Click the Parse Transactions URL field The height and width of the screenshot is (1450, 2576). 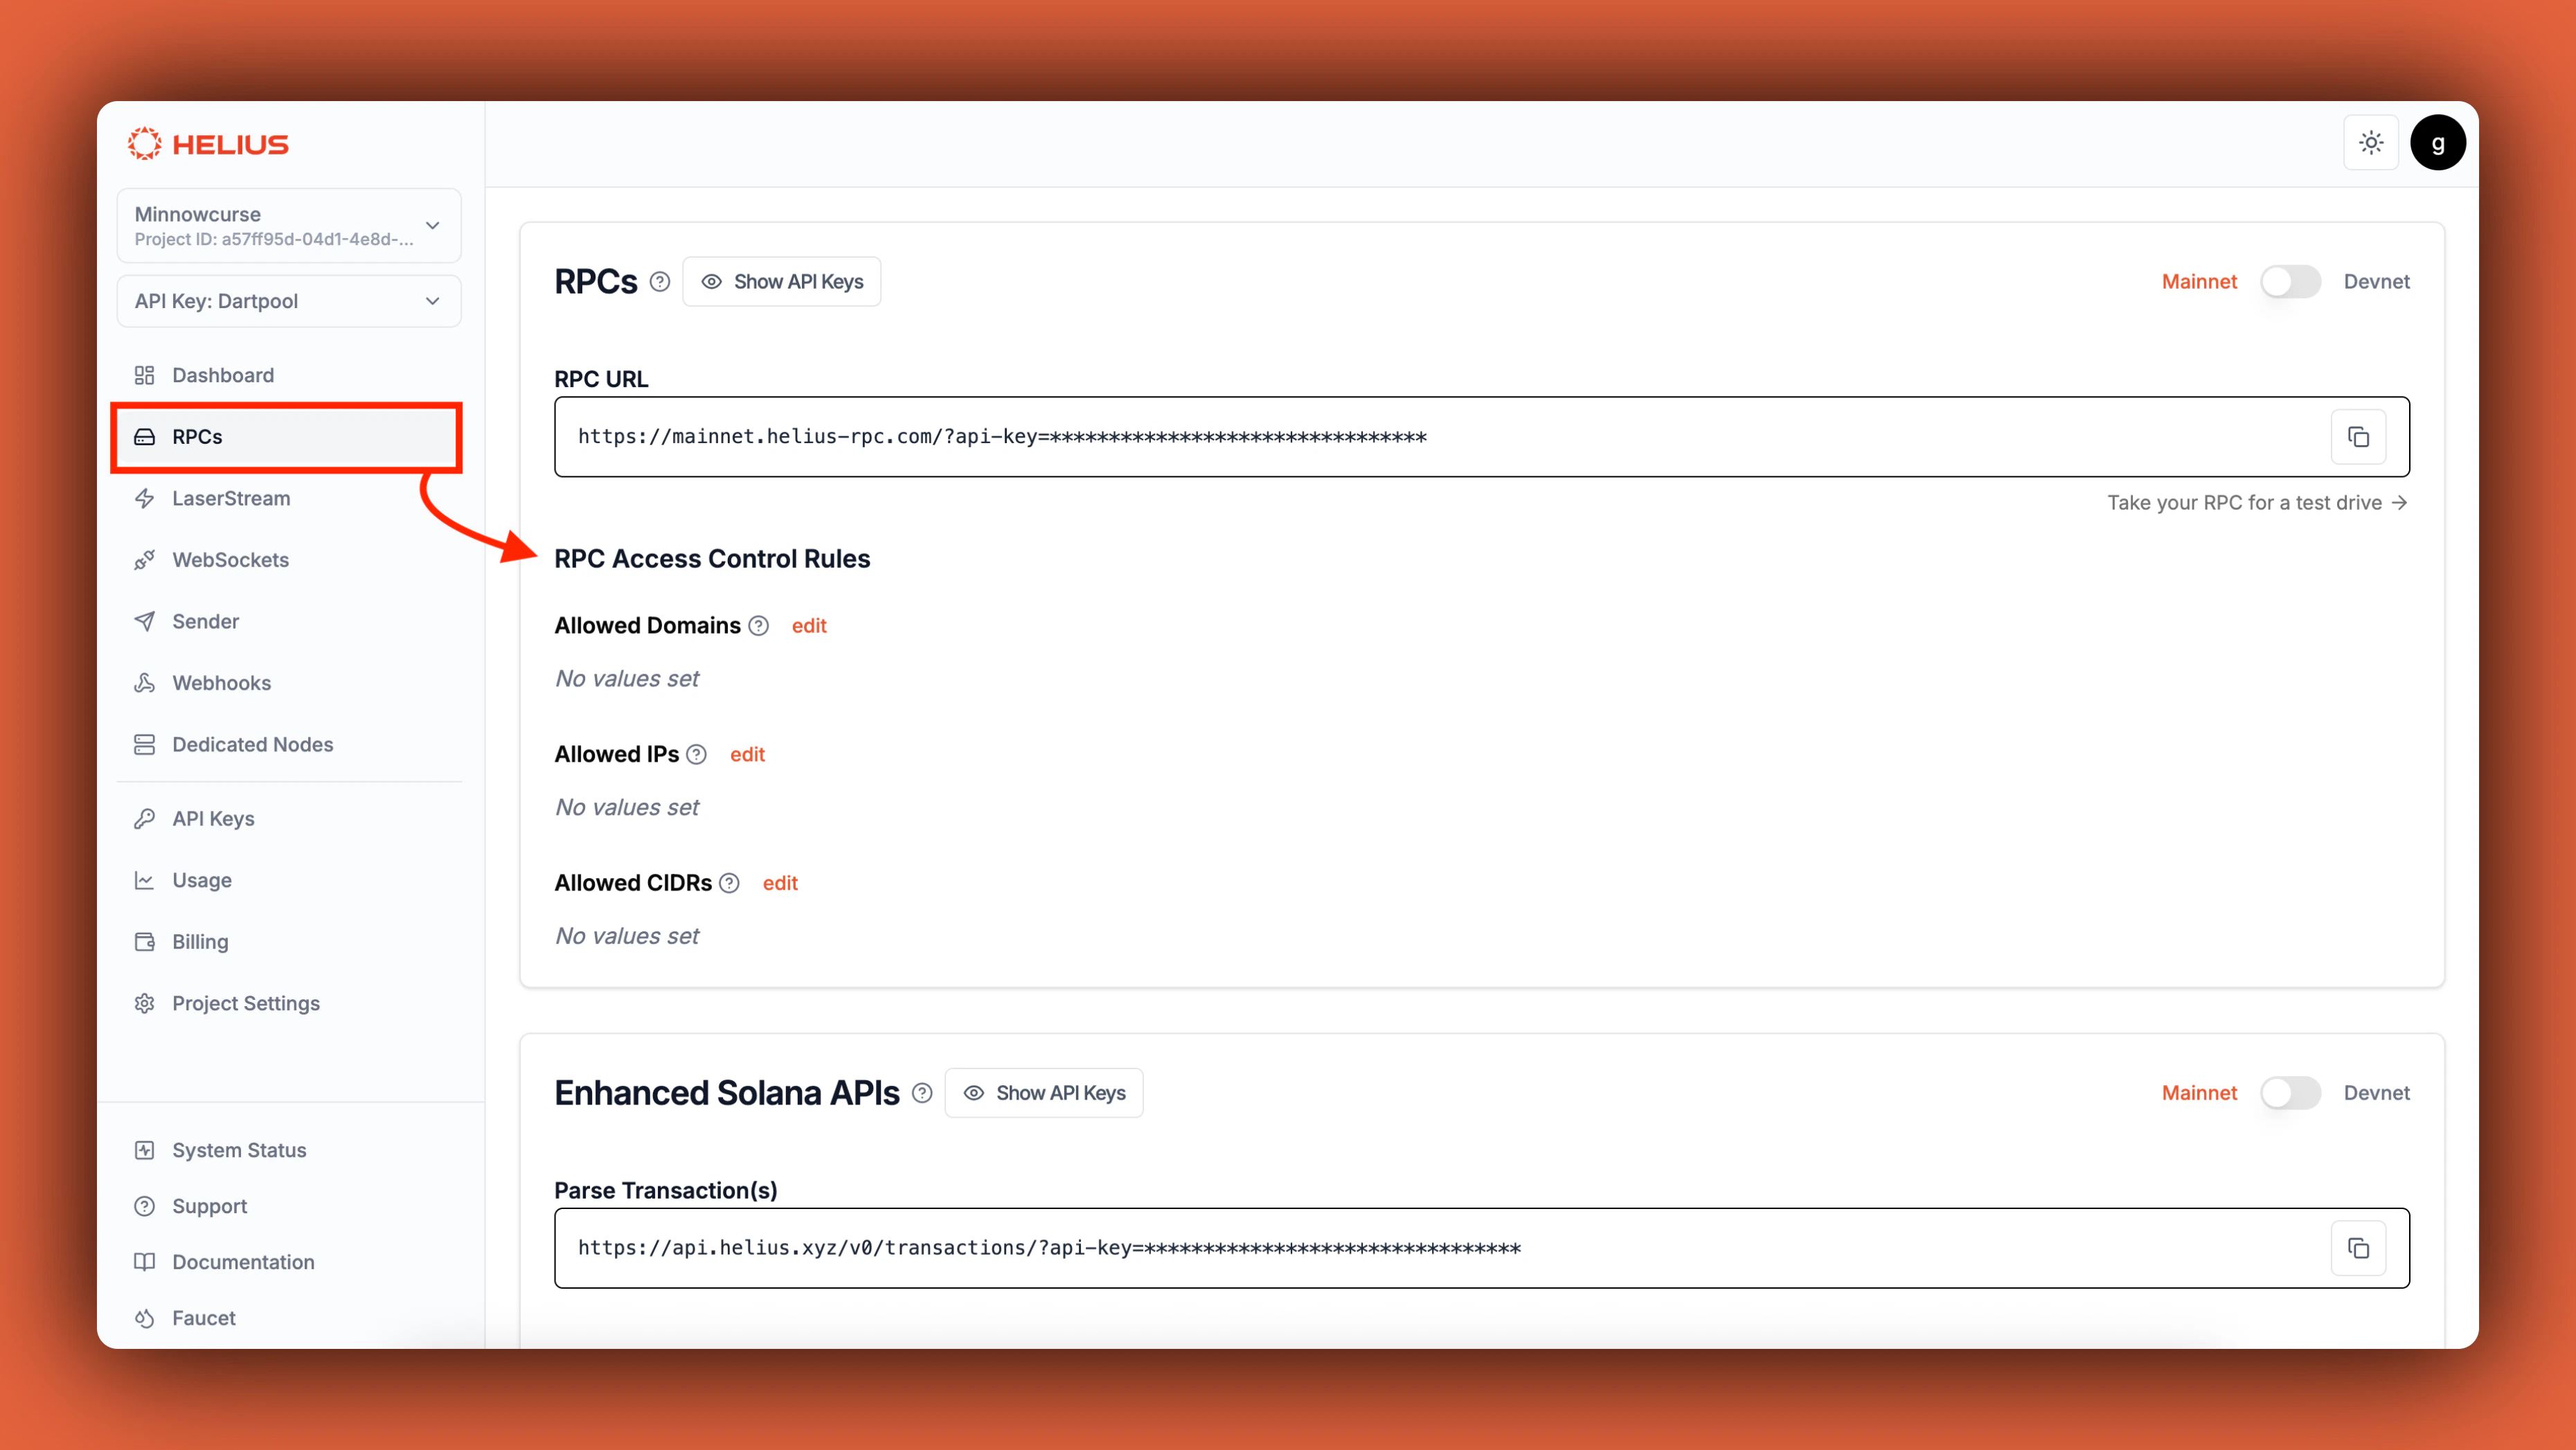[1400, 1248]
